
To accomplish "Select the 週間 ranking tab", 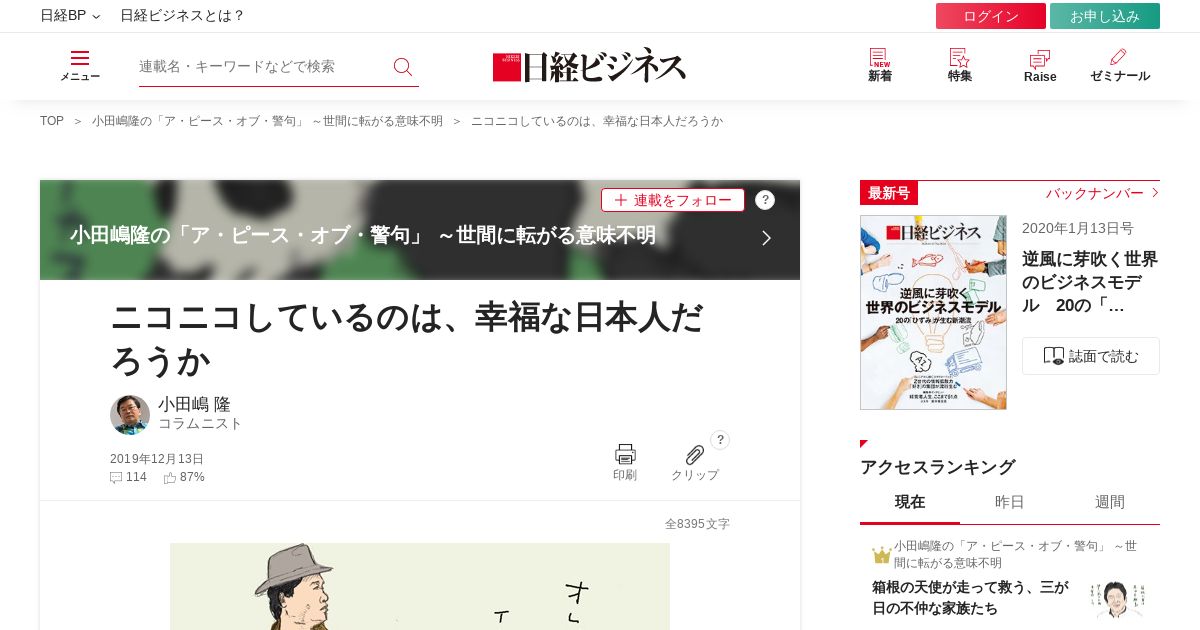I will 1110,502.
